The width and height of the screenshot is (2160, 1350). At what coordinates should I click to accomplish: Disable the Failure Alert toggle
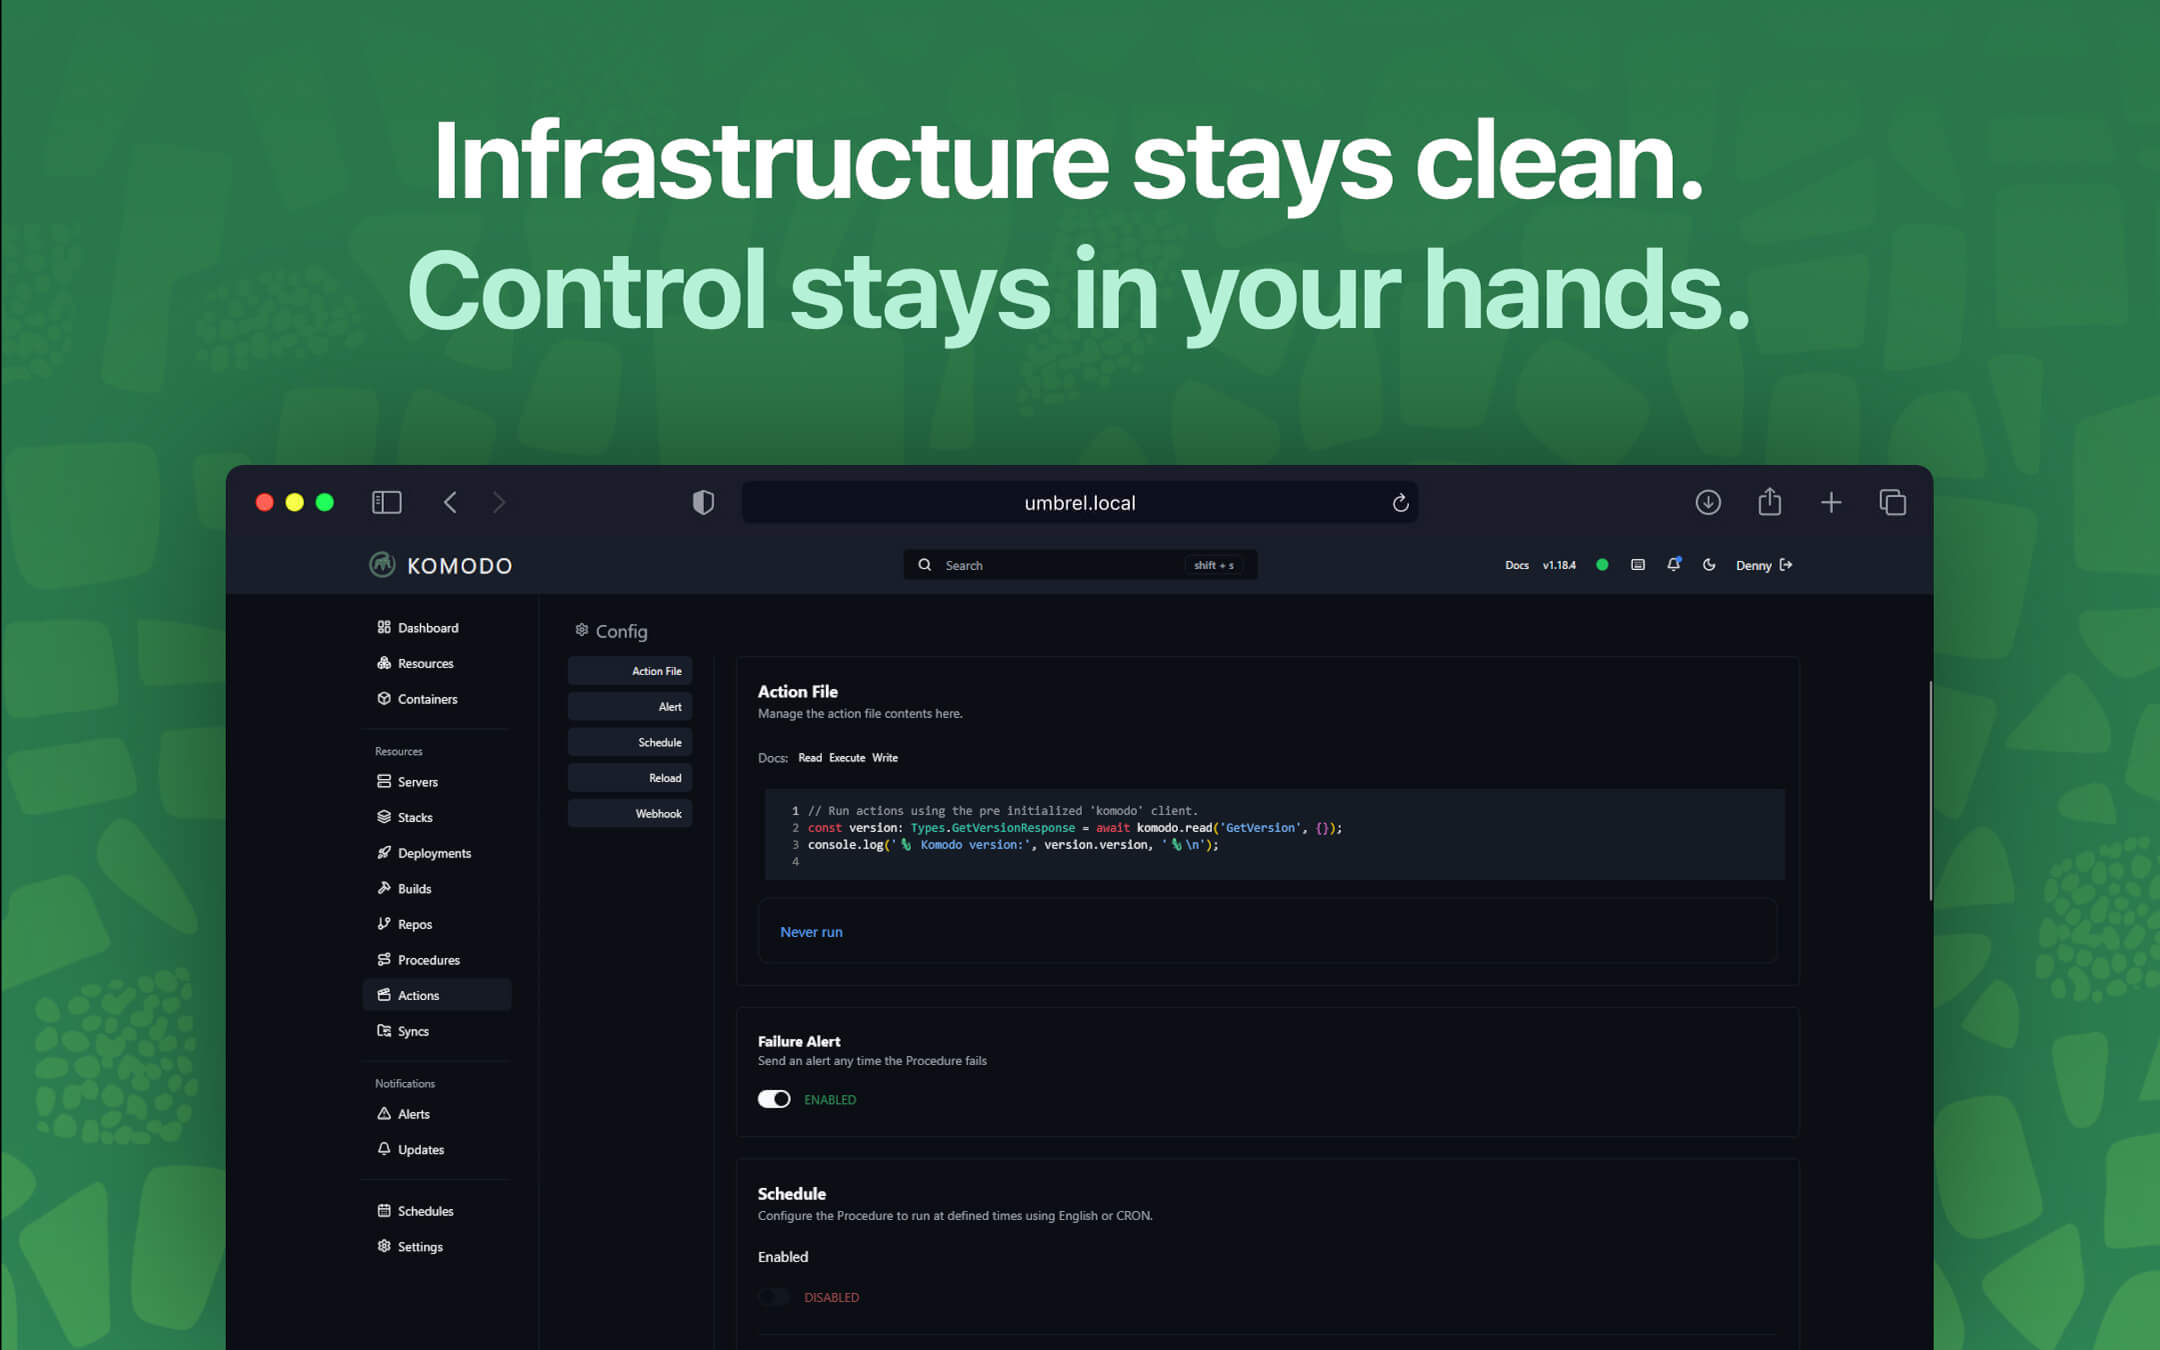773,1098
